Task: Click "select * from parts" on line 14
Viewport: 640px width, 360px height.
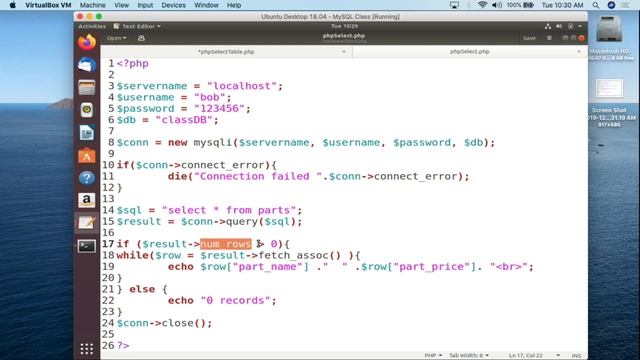Action: pyautogui.click(x=229, y=210)
